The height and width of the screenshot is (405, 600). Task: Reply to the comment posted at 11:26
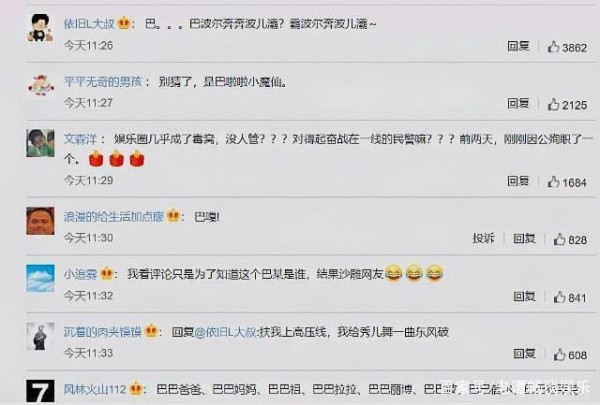[x=518, y=46]
